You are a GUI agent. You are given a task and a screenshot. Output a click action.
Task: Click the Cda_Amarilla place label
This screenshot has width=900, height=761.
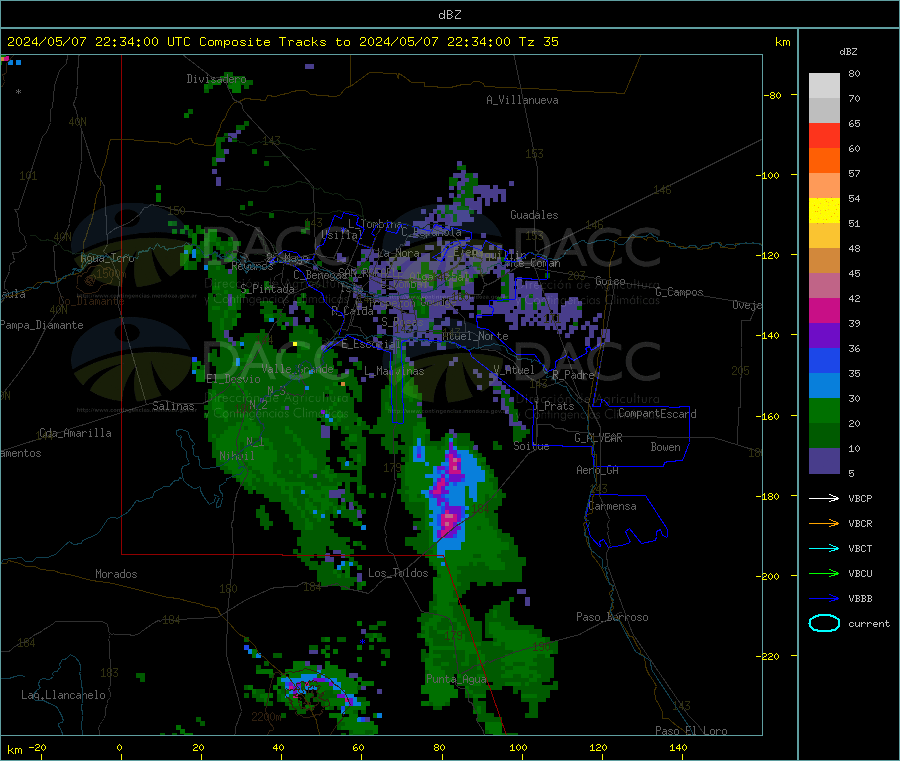pyautogui.click(x=75, y=433)
